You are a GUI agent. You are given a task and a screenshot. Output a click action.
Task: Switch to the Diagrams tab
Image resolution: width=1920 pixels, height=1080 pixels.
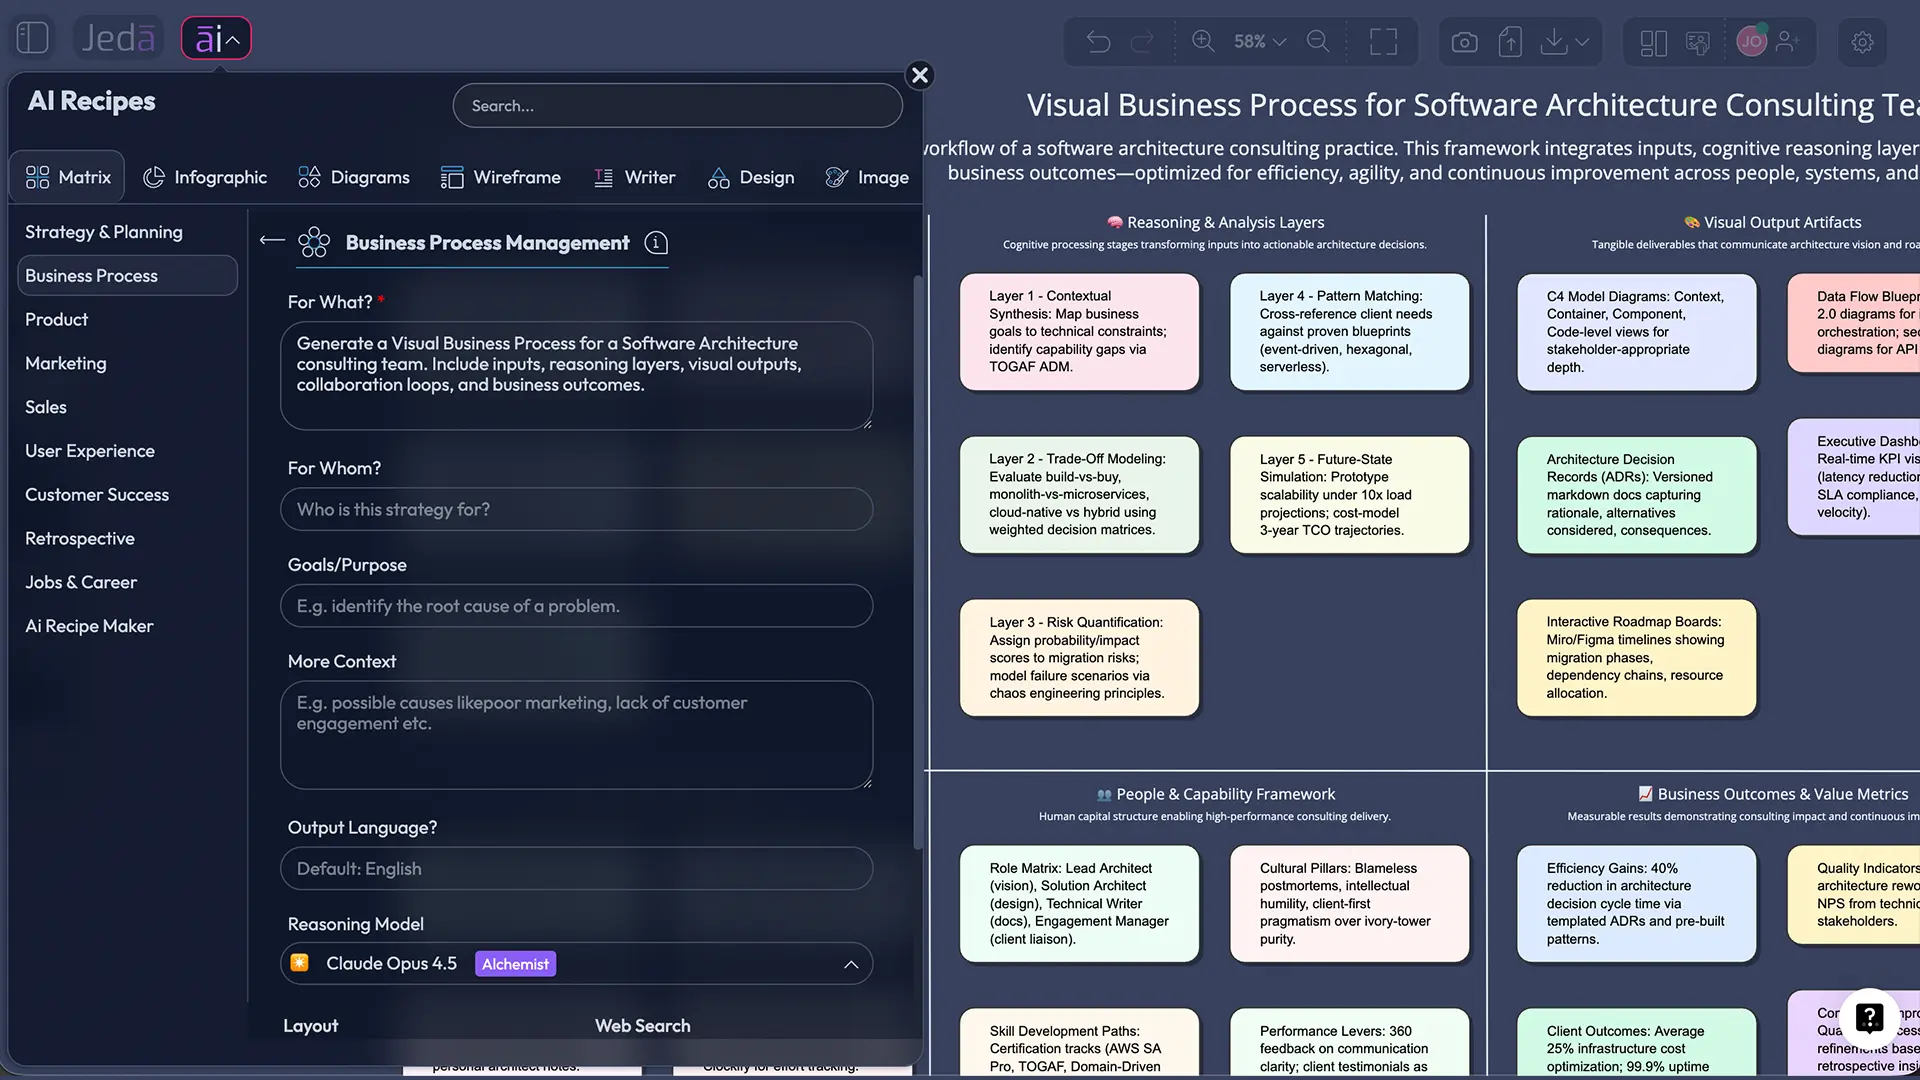354,177
